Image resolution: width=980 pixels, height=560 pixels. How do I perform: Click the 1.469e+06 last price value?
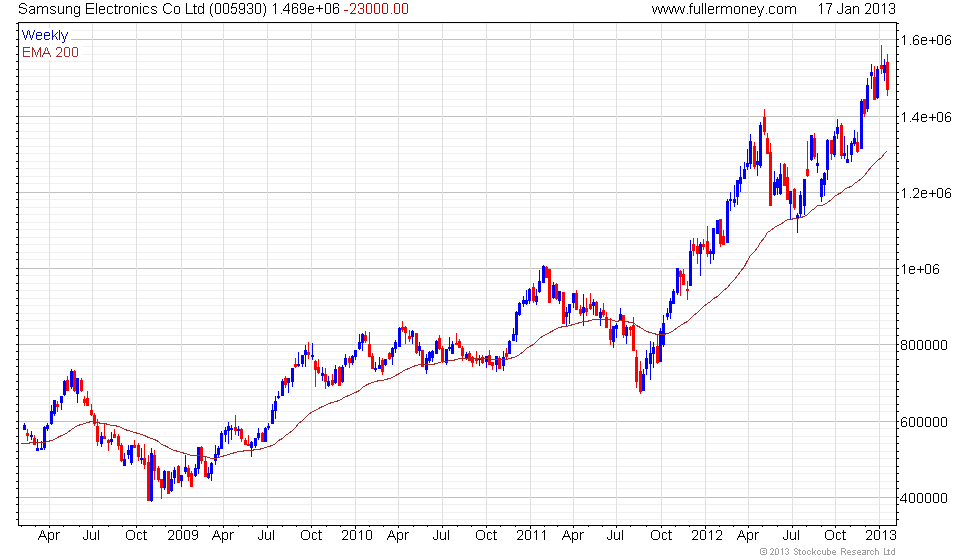(x=305, y=9)
